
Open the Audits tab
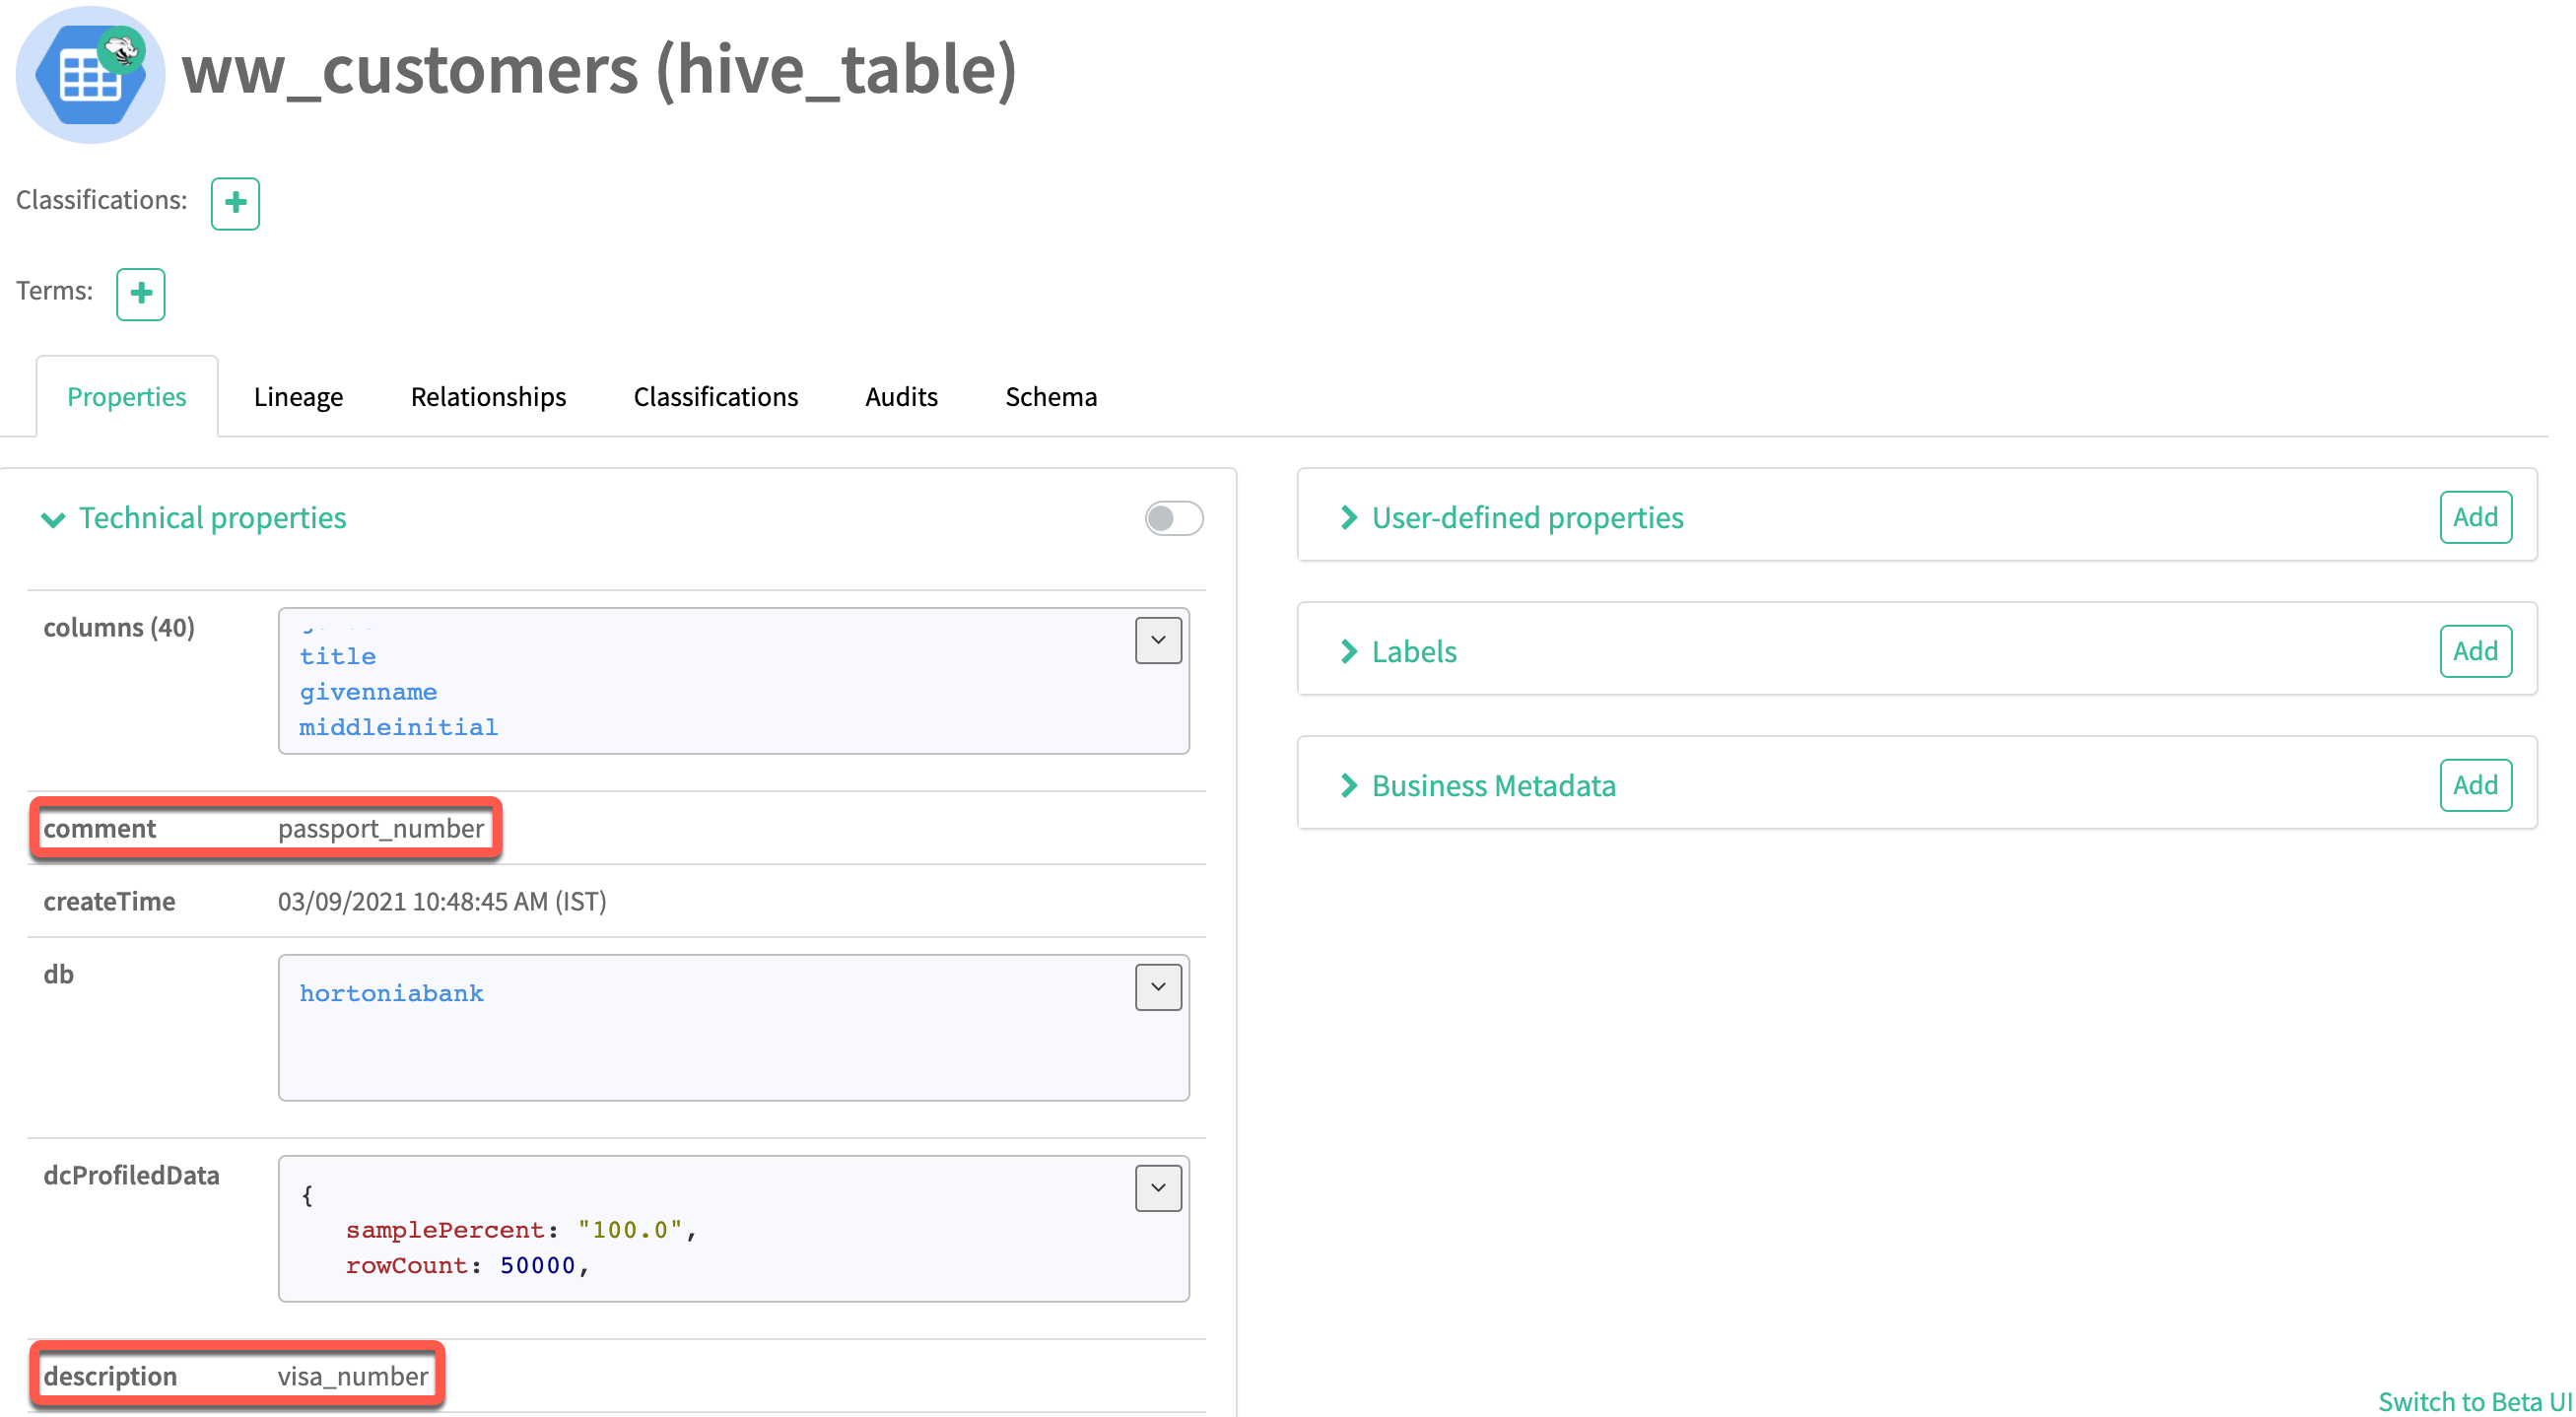900,397
